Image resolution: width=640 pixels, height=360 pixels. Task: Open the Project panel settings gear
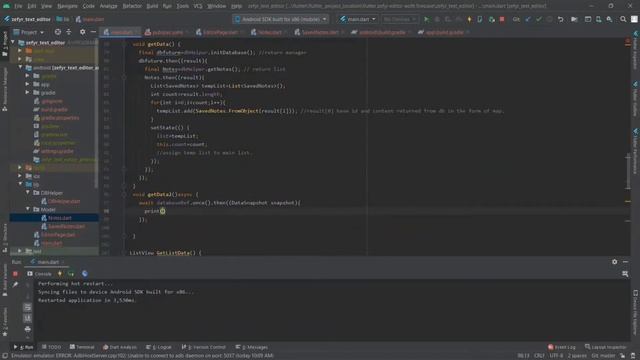coord(82,32)
